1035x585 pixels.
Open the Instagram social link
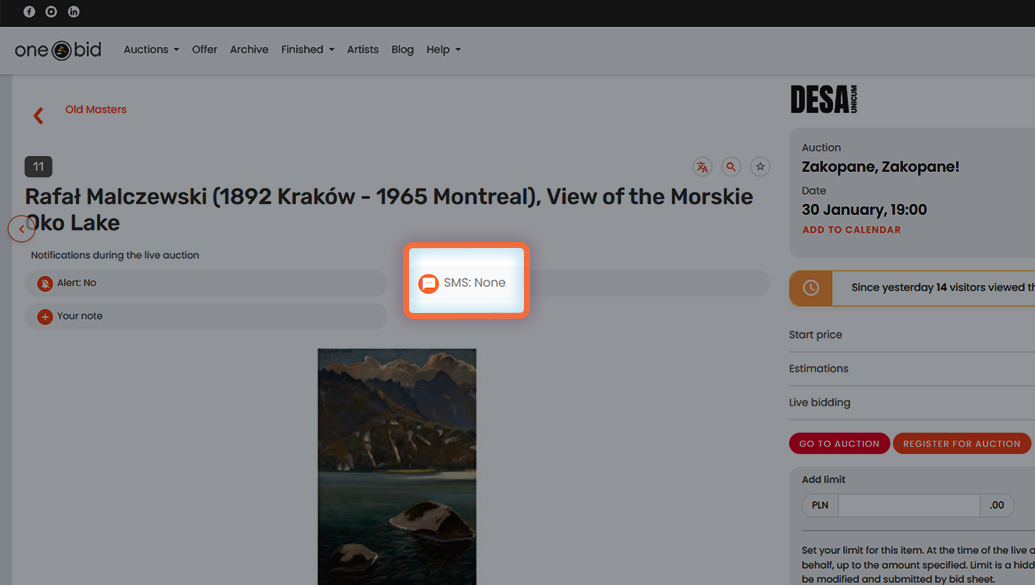click(x=51, y=12)
